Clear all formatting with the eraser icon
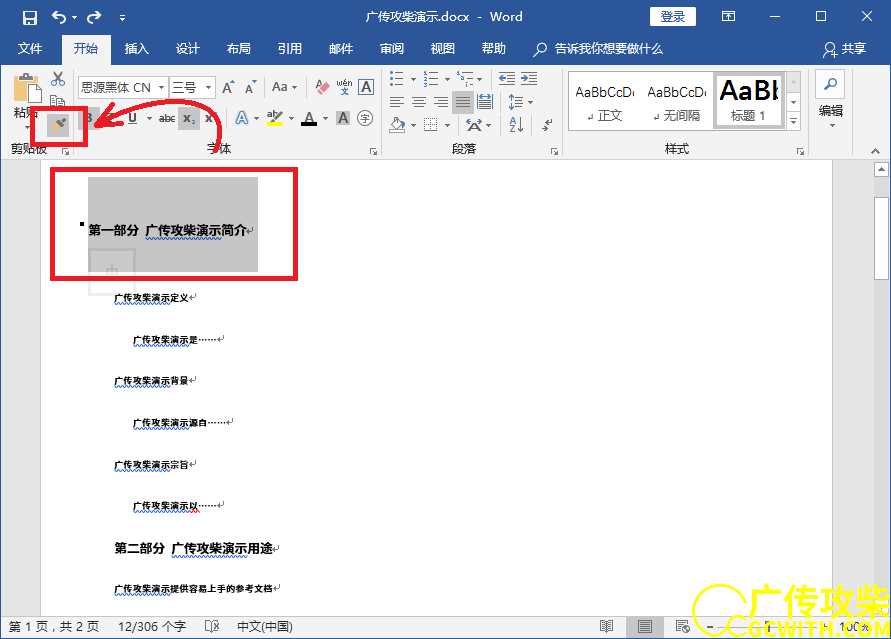 click(x=322, y=87)
